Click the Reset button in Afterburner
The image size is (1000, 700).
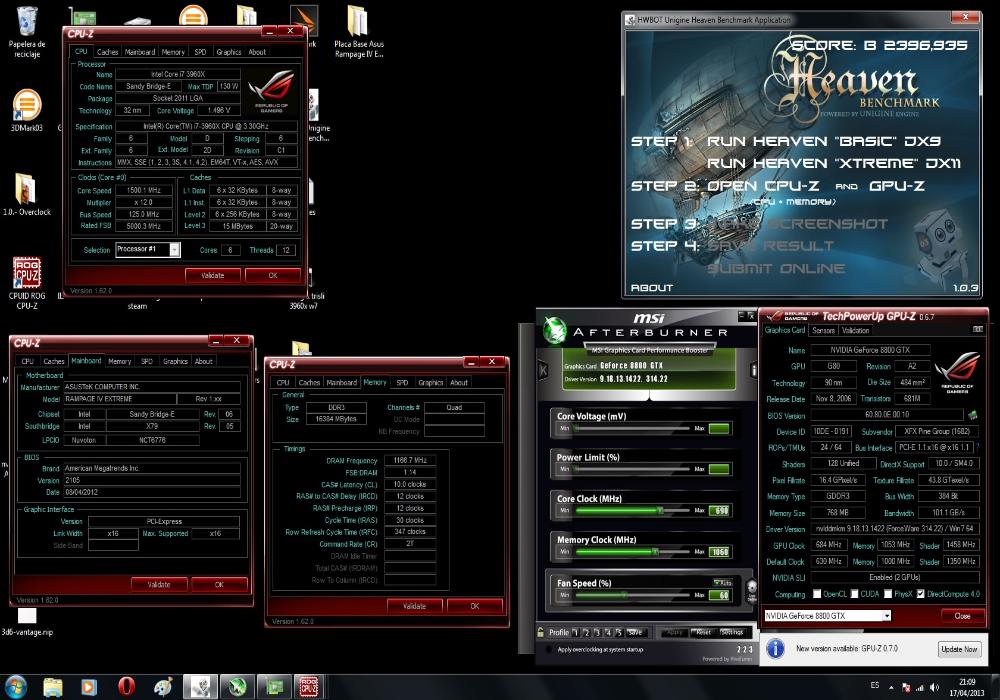pyautogui.click(x=703, y=632)
